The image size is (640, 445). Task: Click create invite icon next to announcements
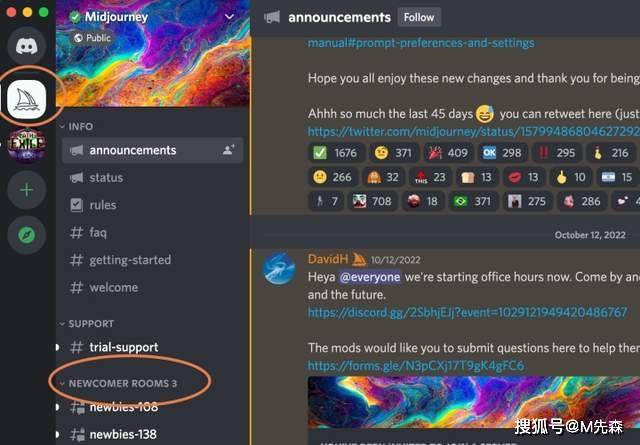coord(229,150)
